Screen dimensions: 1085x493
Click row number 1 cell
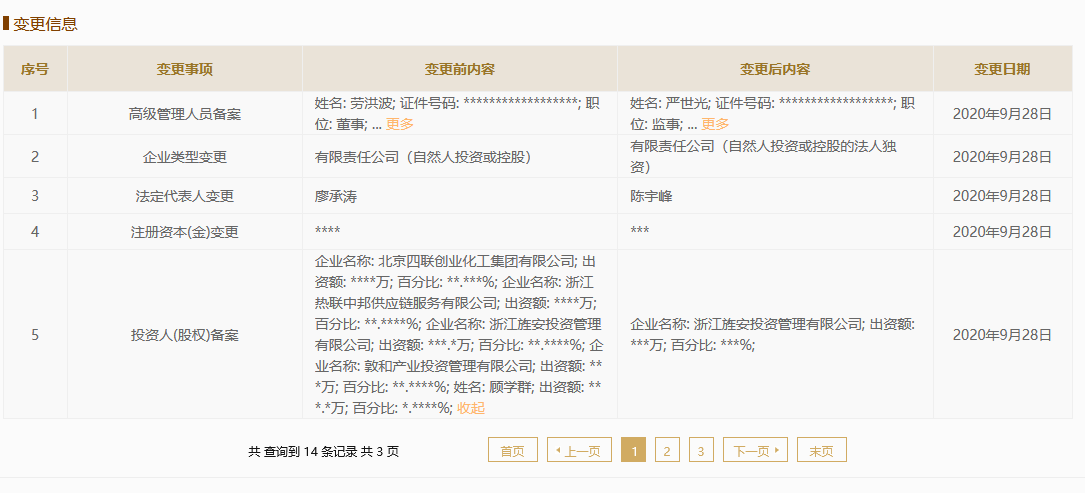click(35, 114)
